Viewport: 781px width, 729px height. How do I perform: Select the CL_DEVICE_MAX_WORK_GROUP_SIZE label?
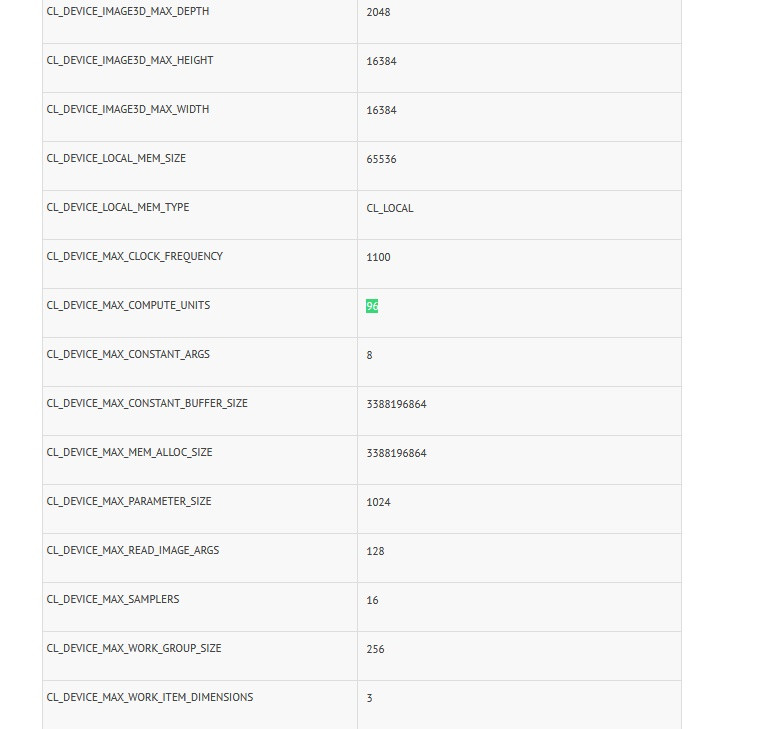pos(134,648)
